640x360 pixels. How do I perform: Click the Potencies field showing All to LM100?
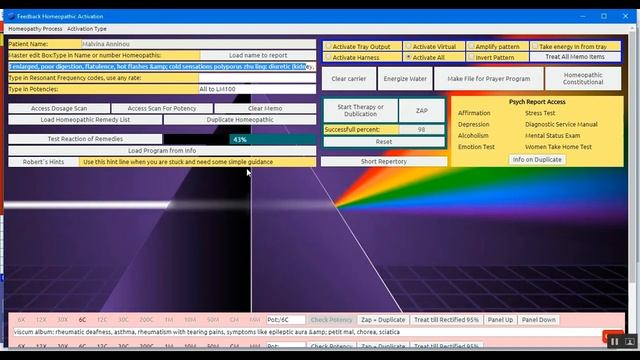(x=257, y=89)
